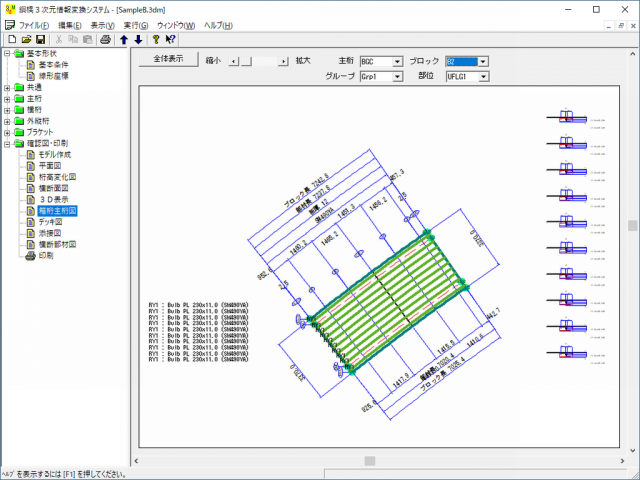The height and width of the screenshot is (480, 640).
Task: Click the up arrow toolbar icon
Action: (124, 39)
